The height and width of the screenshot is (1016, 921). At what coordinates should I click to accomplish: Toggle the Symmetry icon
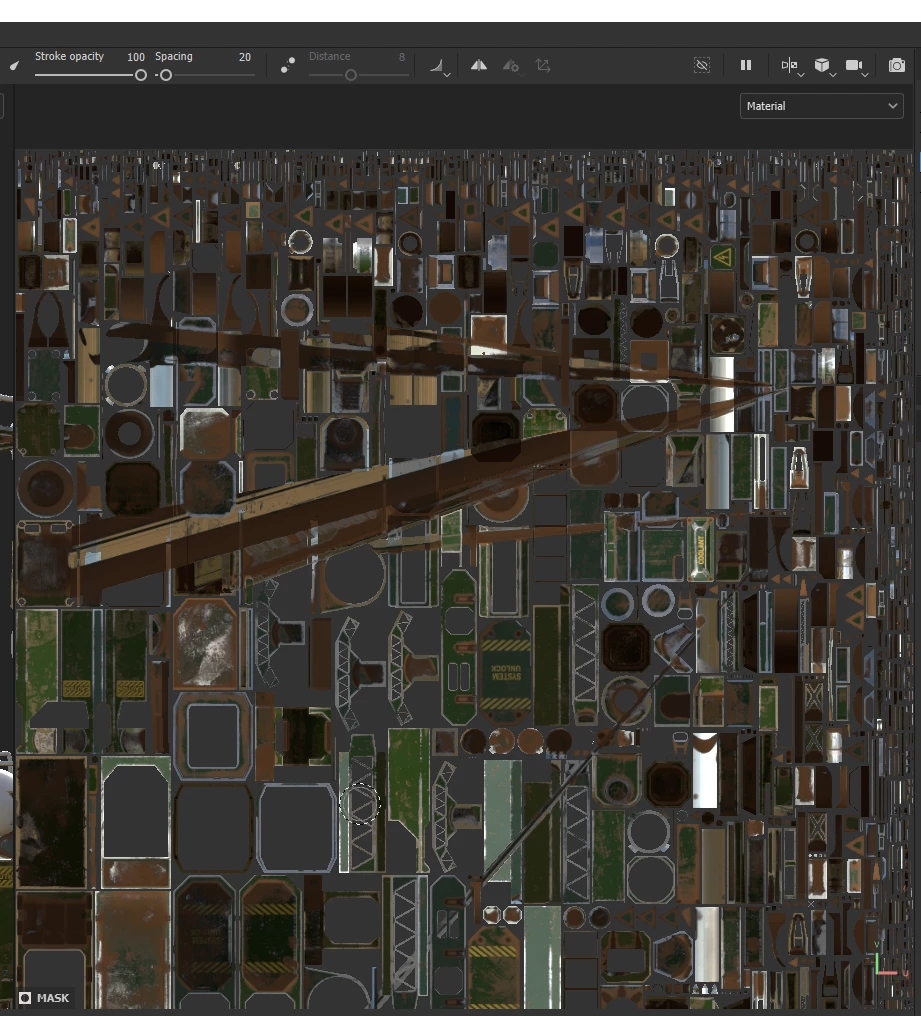pyautogui.click(x=479, y=65)
